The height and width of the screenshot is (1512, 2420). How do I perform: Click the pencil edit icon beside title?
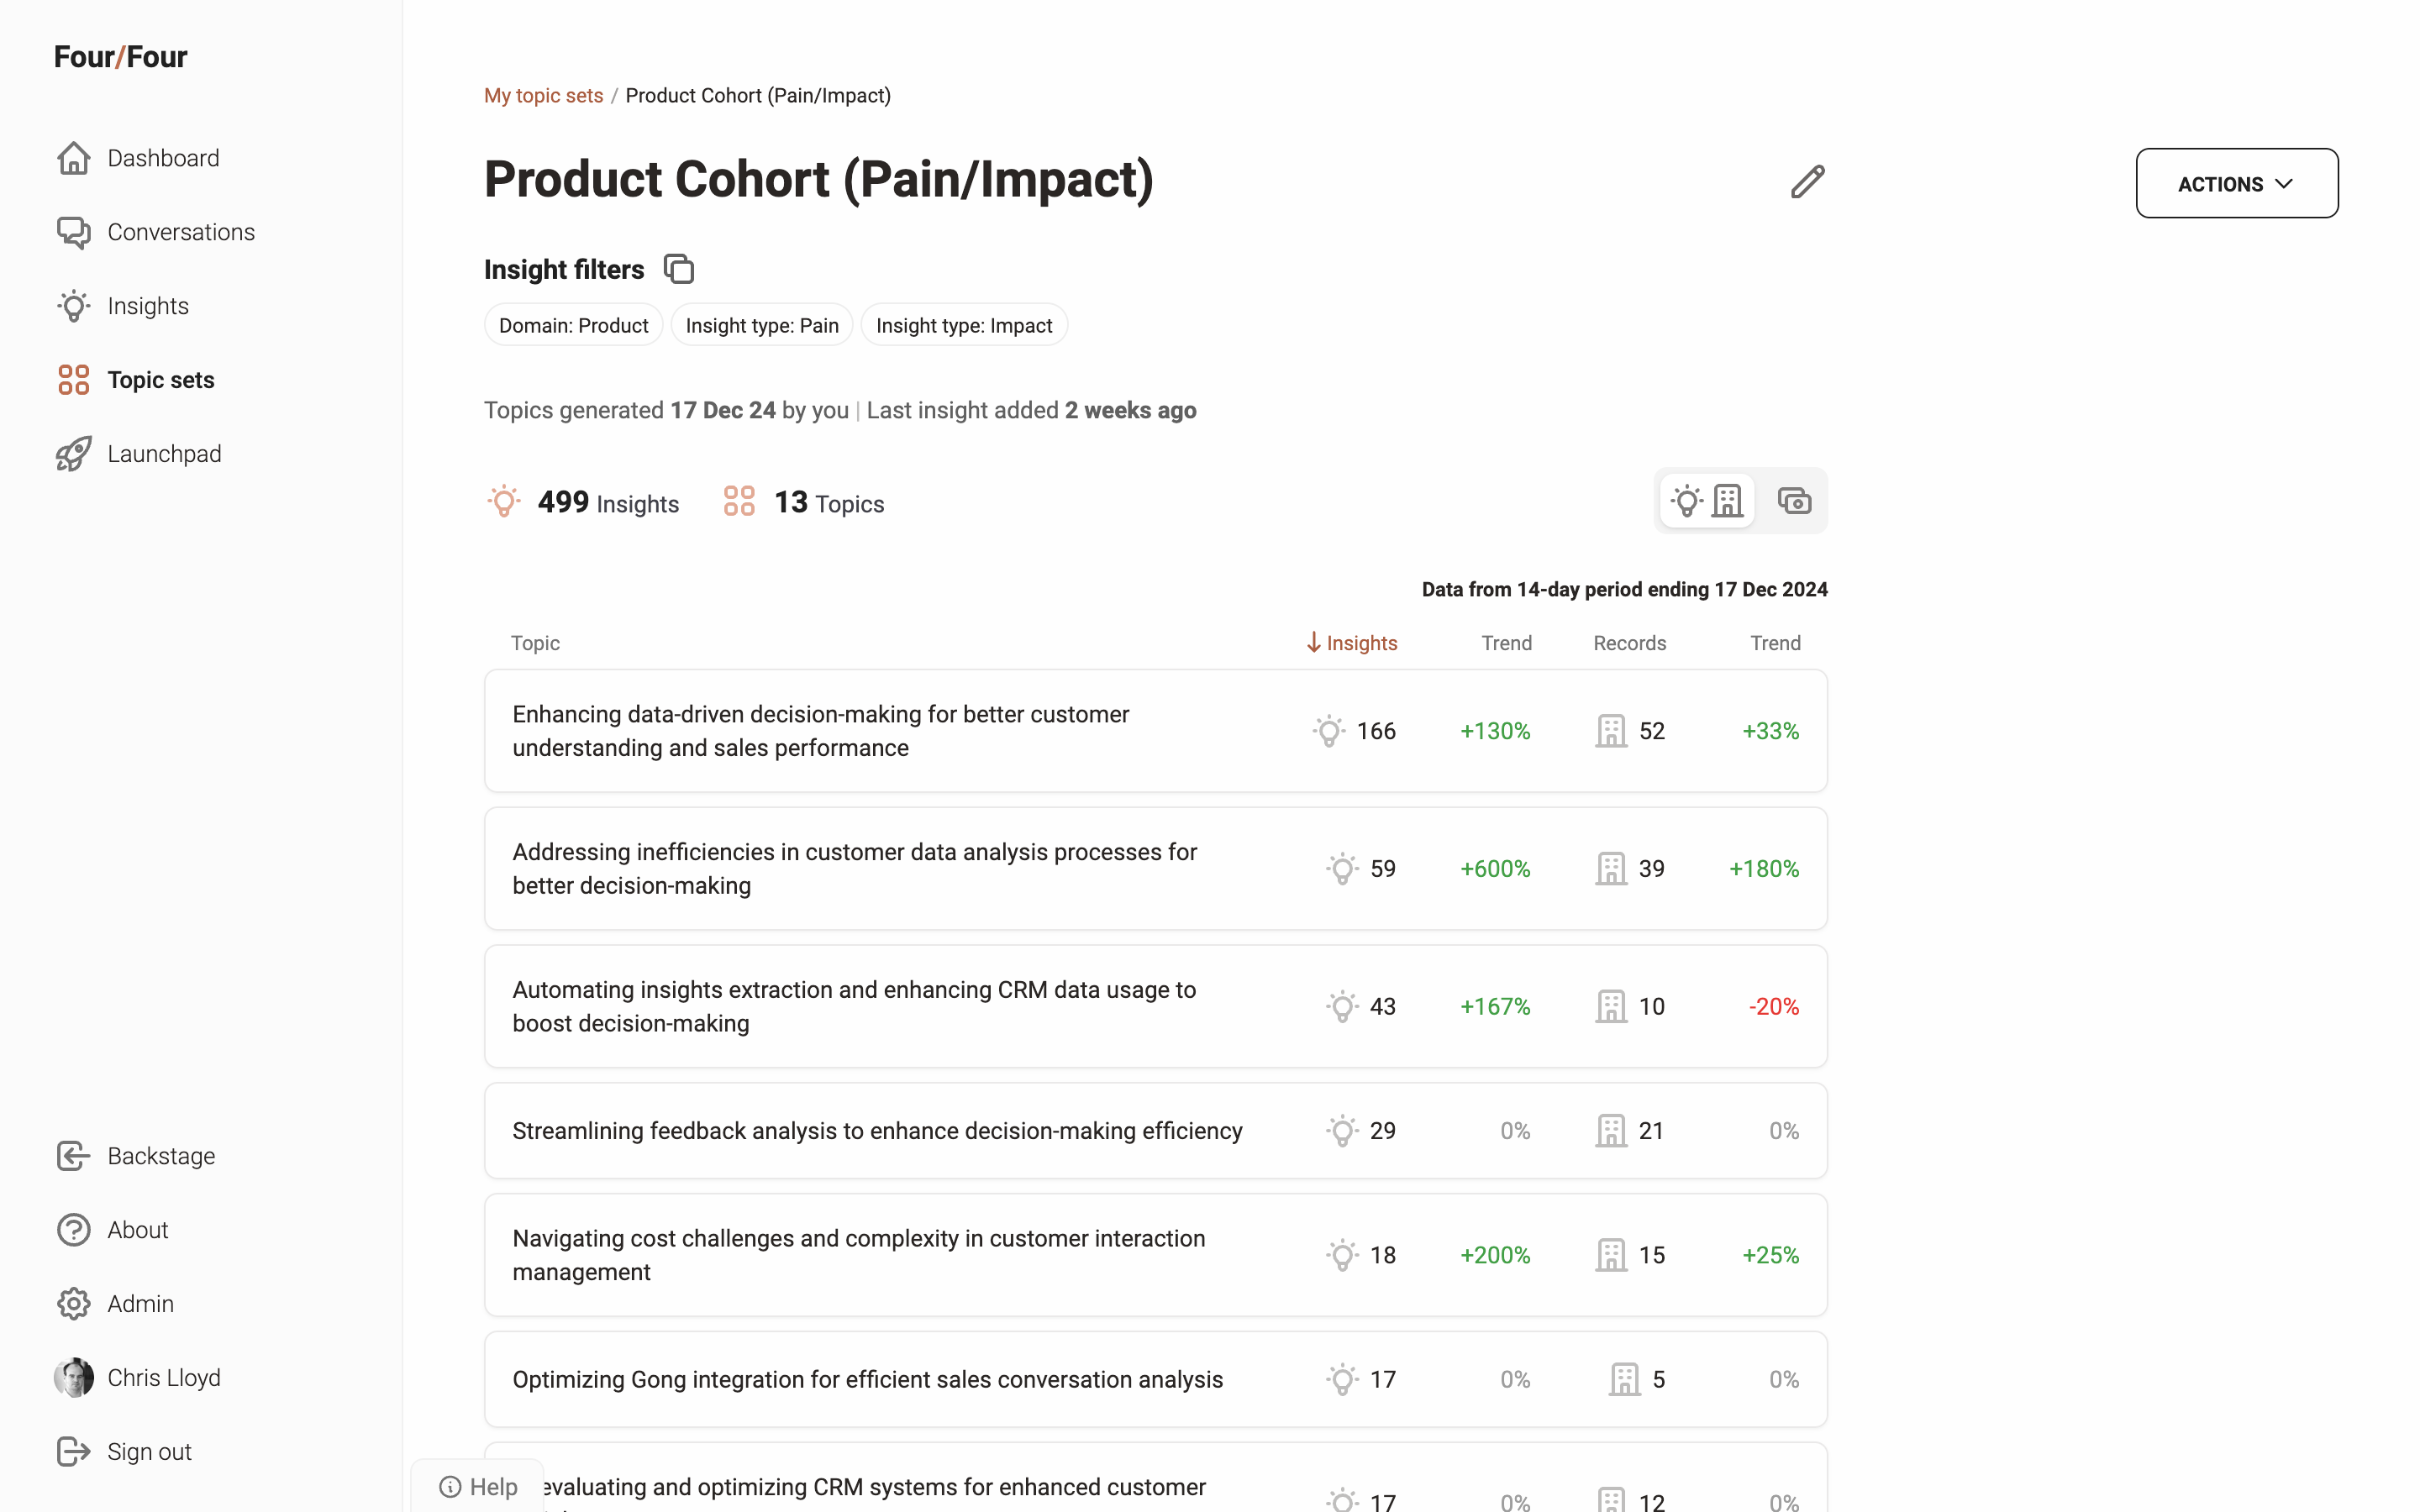(1807, 182)
